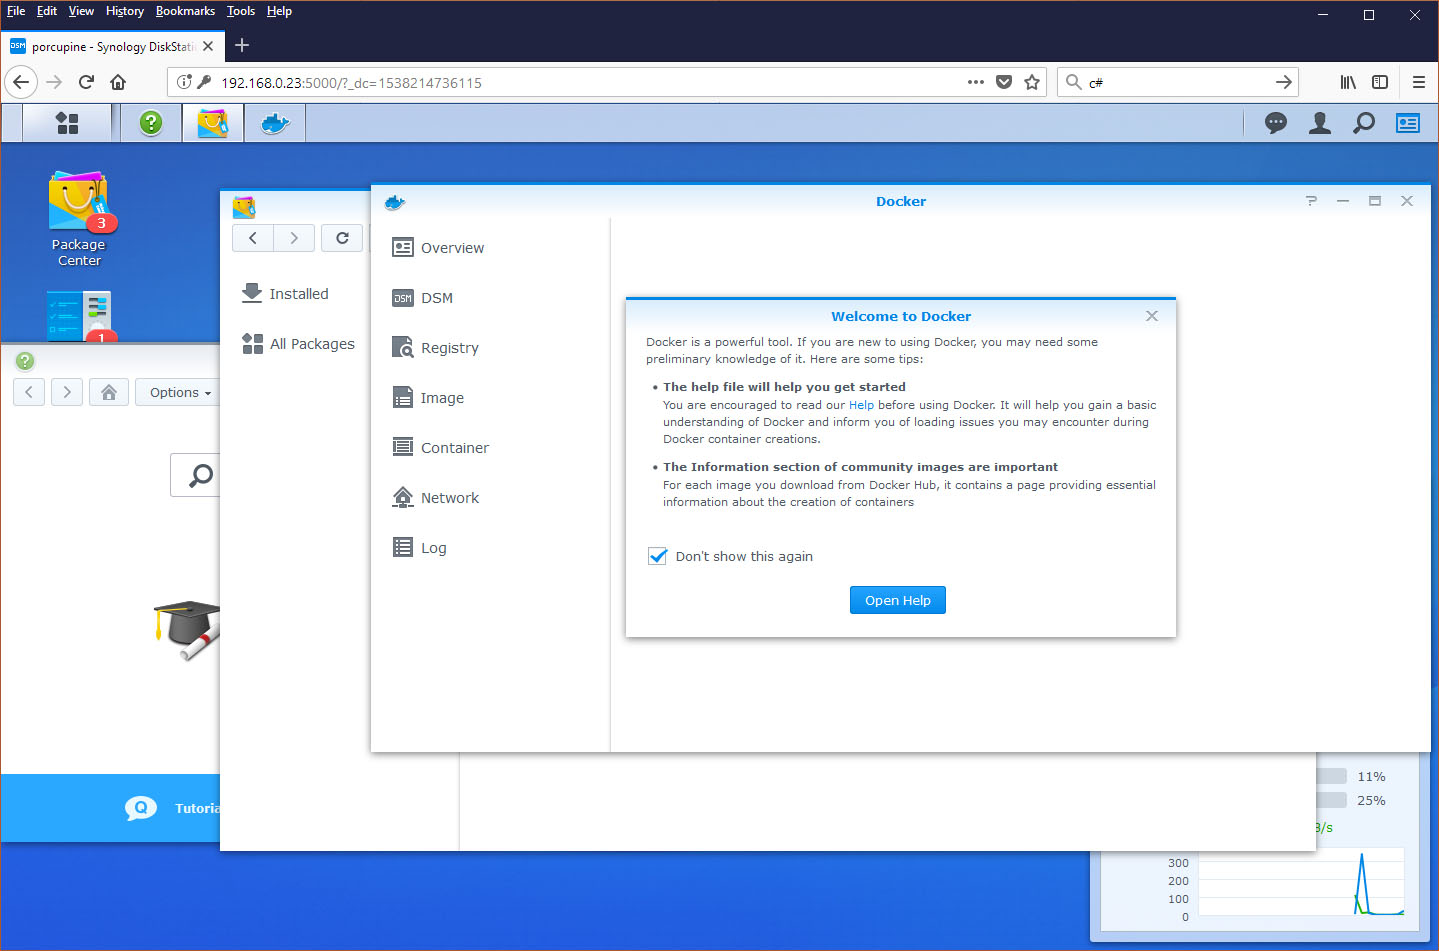Screen dimensions: 1439x951
Task: Open the Bookmarks menu in Firefox
Action: pos(185,11)
